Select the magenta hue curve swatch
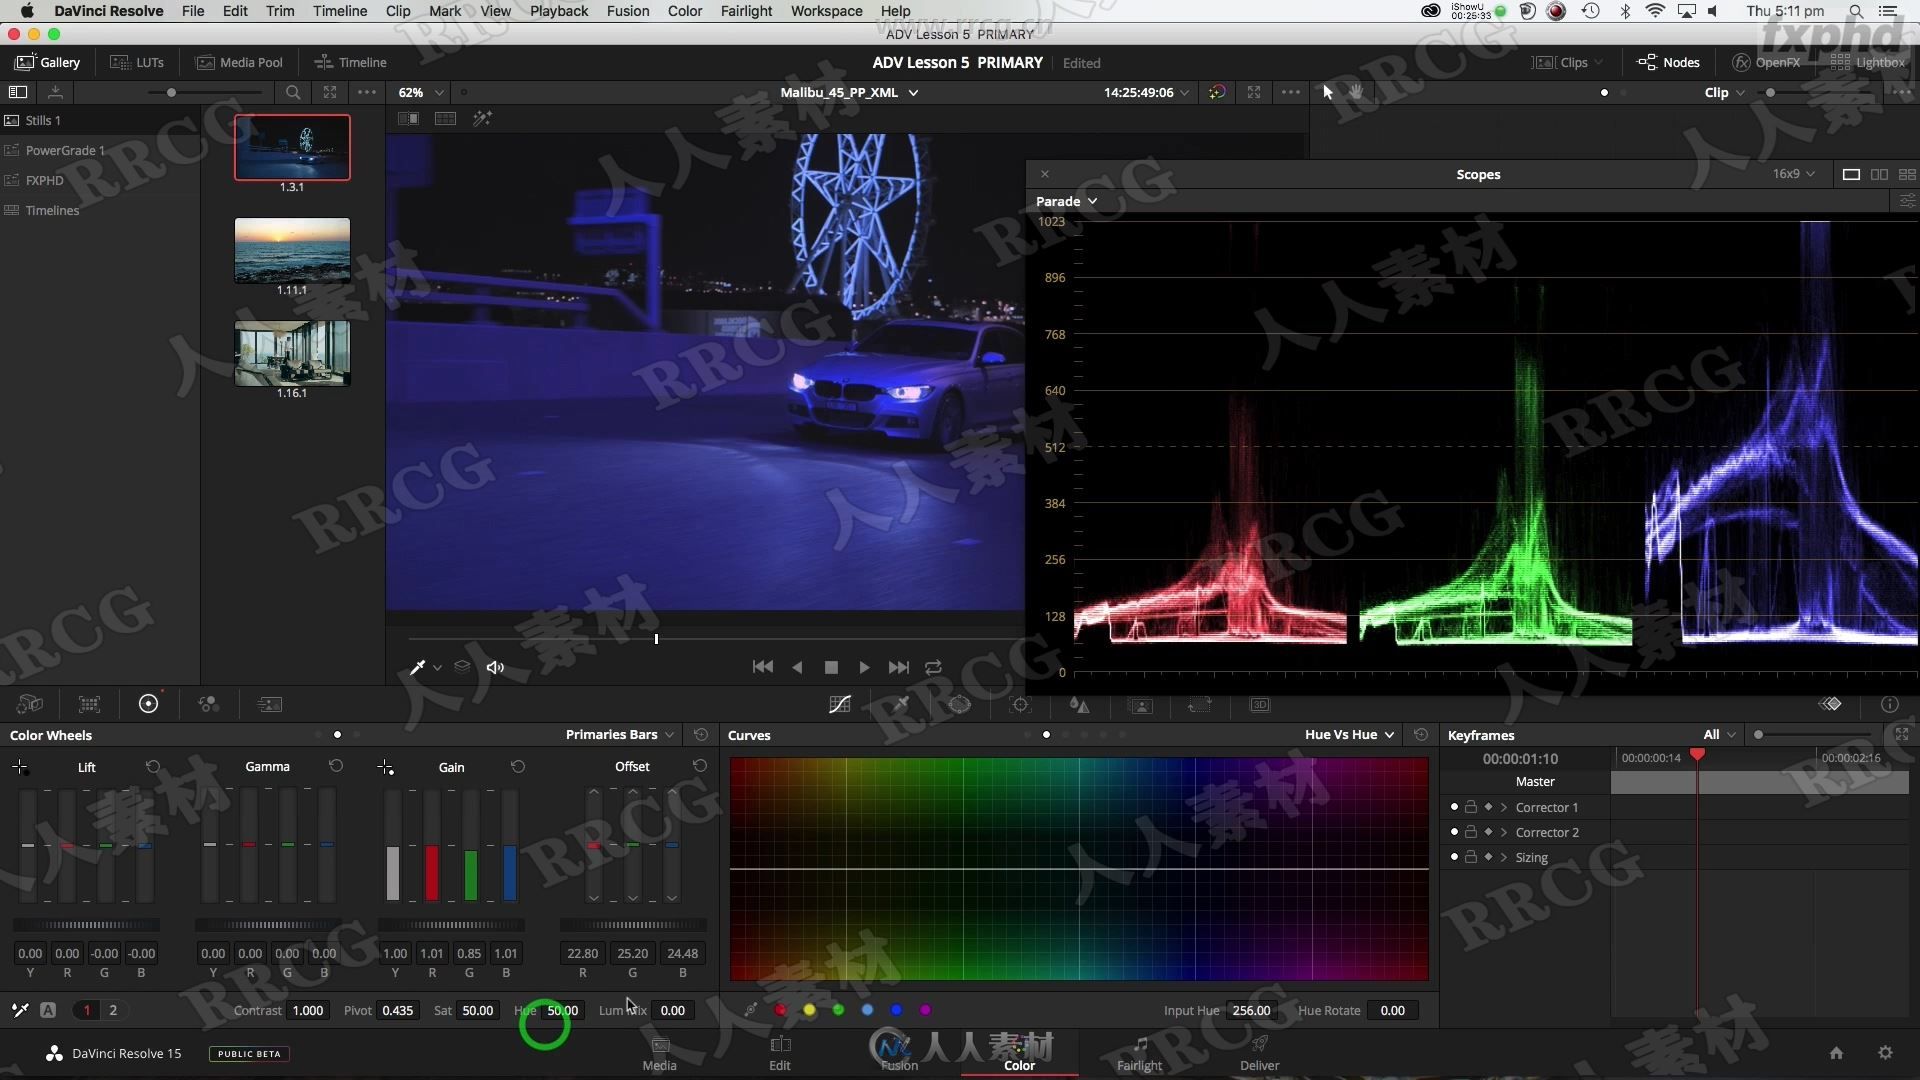Image resolution: width=1920 pixels, height=1080 pixels. 925,1010
